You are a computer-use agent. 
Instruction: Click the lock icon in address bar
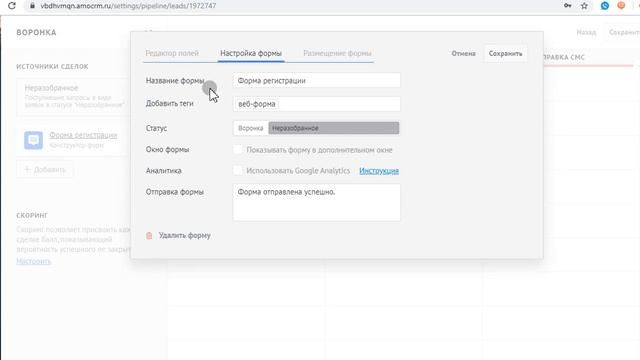point(32,6)
